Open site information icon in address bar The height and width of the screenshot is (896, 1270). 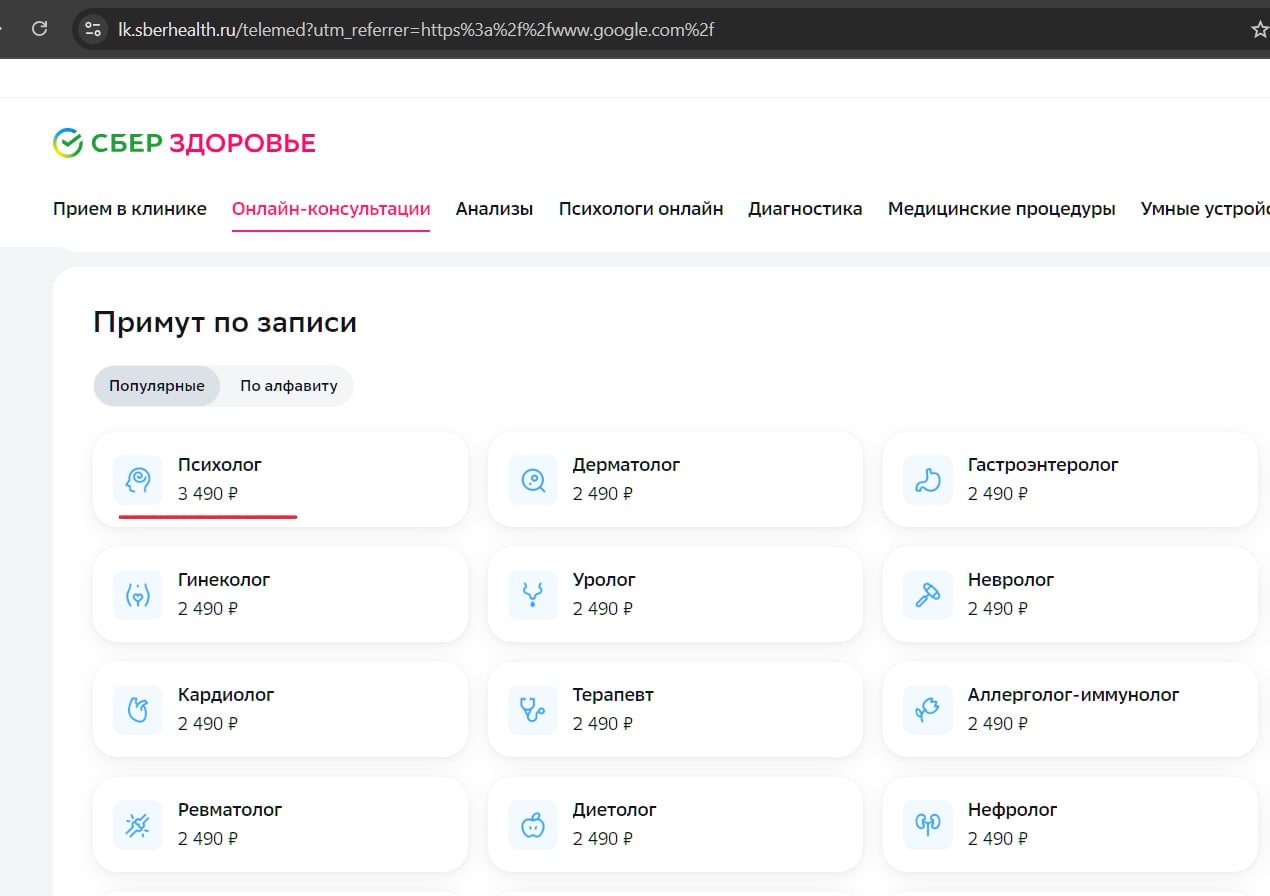click(x=93, y=29)
